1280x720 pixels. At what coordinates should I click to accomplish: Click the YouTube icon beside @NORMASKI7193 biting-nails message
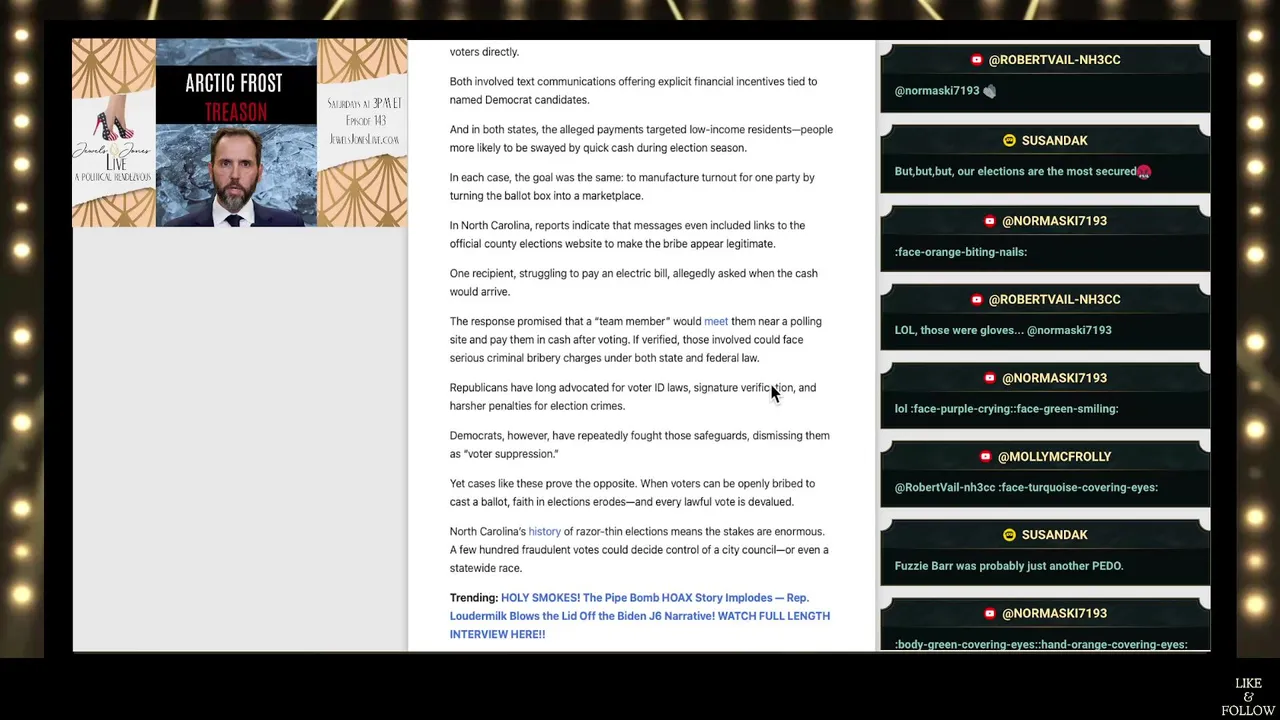tap(990, 221)
